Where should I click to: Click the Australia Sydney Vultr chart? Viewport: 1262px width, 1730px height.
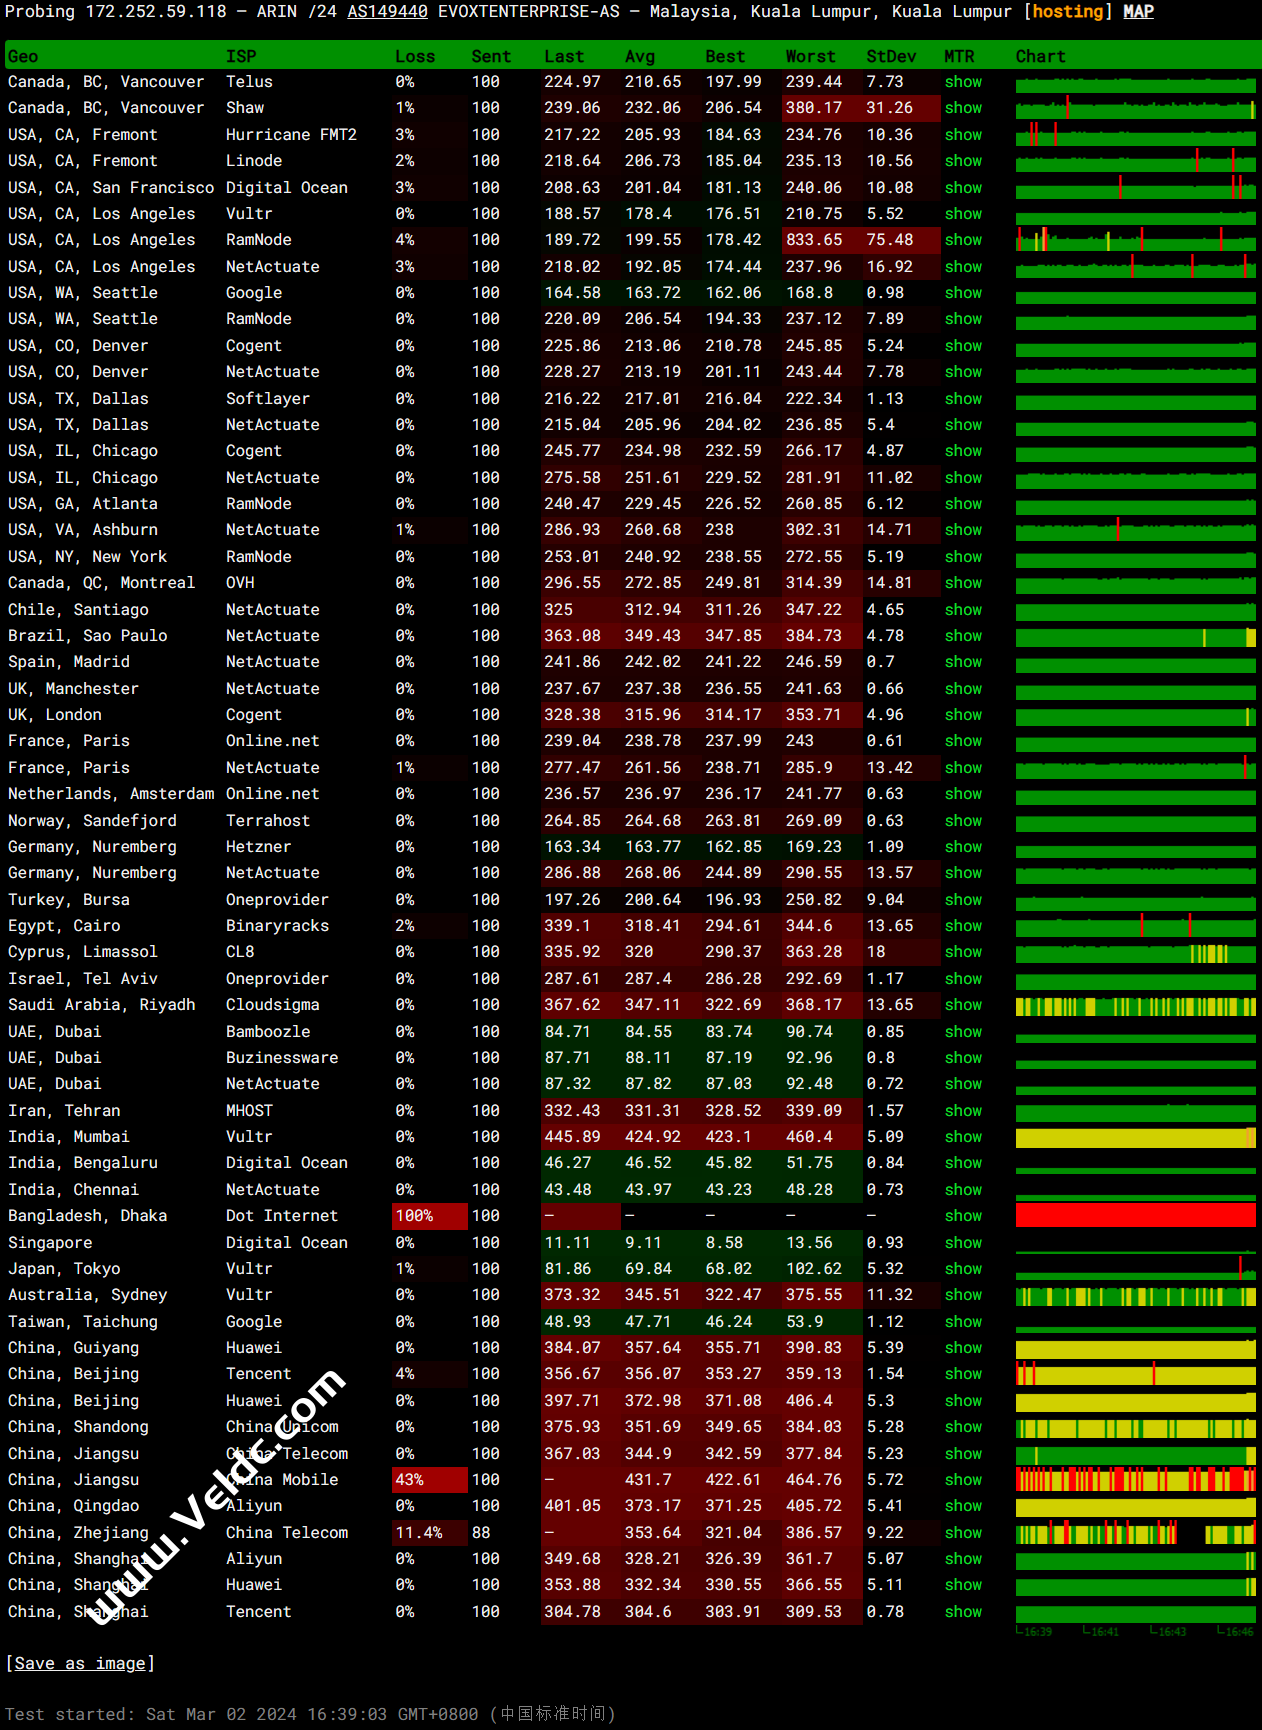[1136, 1296]
